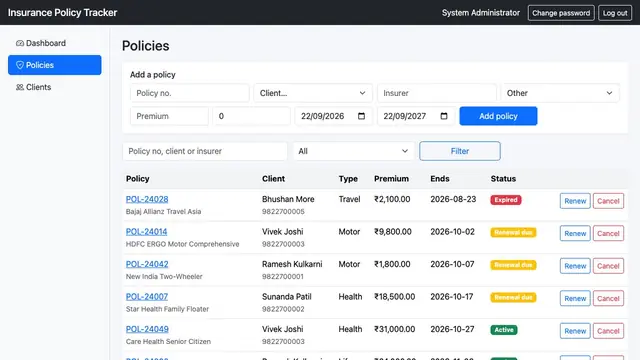Screen dimensions: 640x360
Task: Select Policies in the sidebar
Action: coord(54,65)
